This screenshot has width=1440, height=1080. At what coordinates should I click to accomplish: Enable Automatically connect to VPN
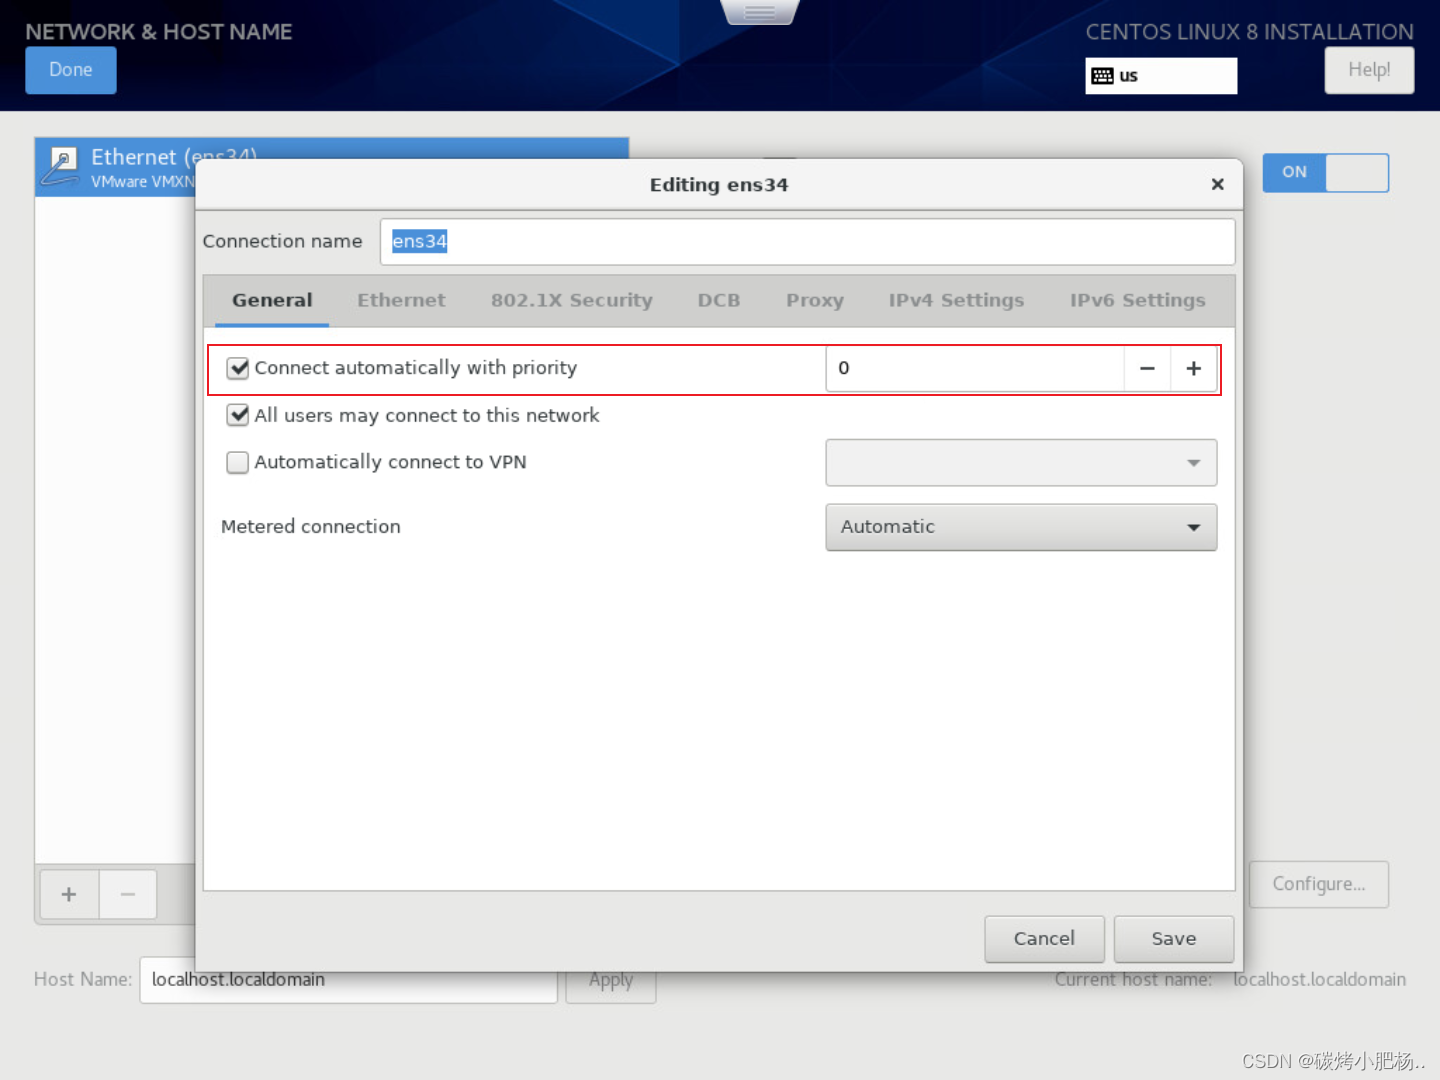pyautogui.click(x=238, y=462)
